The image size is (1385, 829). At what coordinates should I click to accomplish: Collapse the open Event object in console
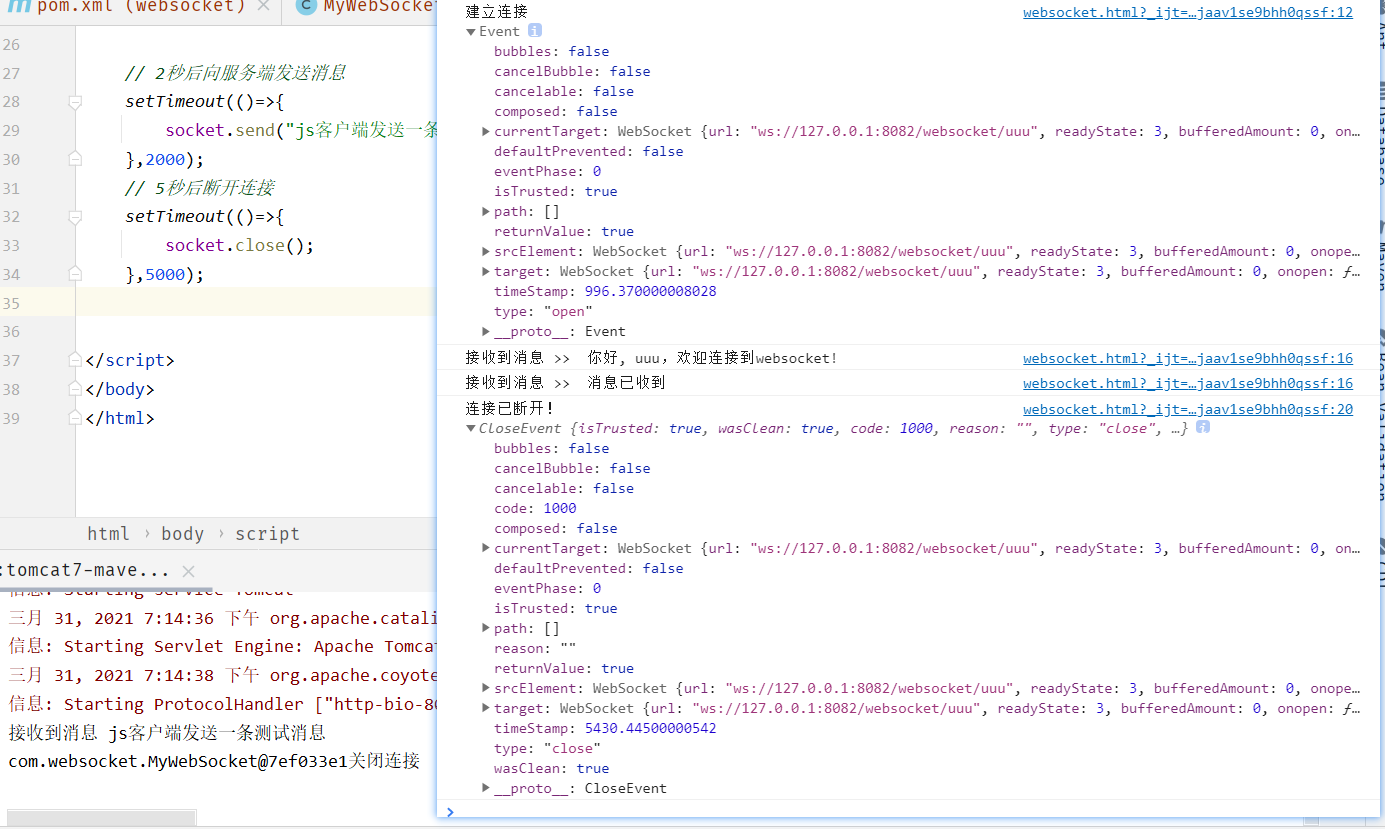471,32
